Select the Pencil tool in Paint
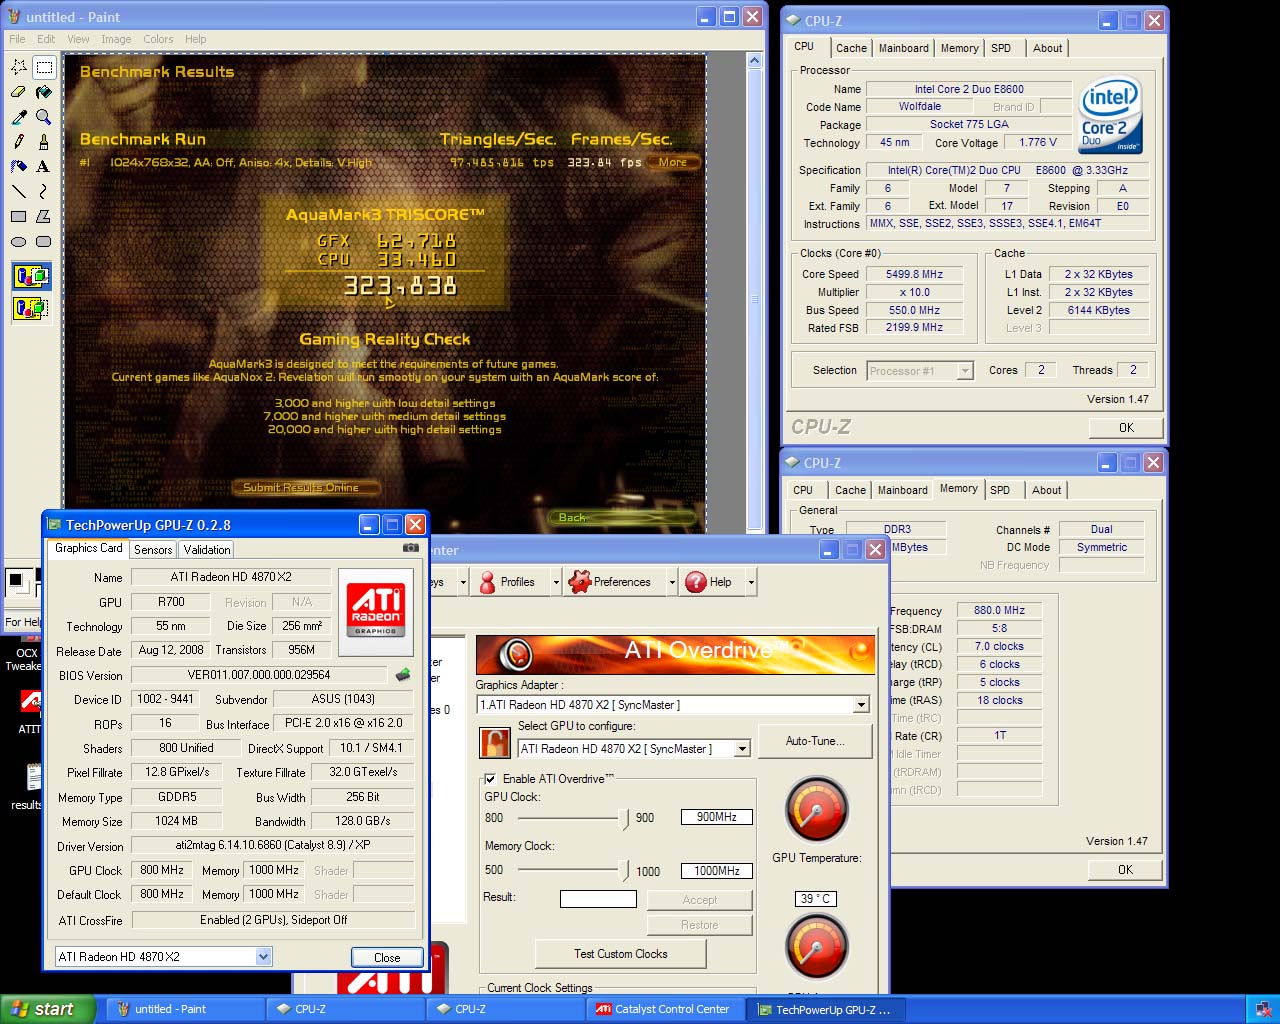The width and height of the screenshot is (1280, 1024). click(18, 142)
